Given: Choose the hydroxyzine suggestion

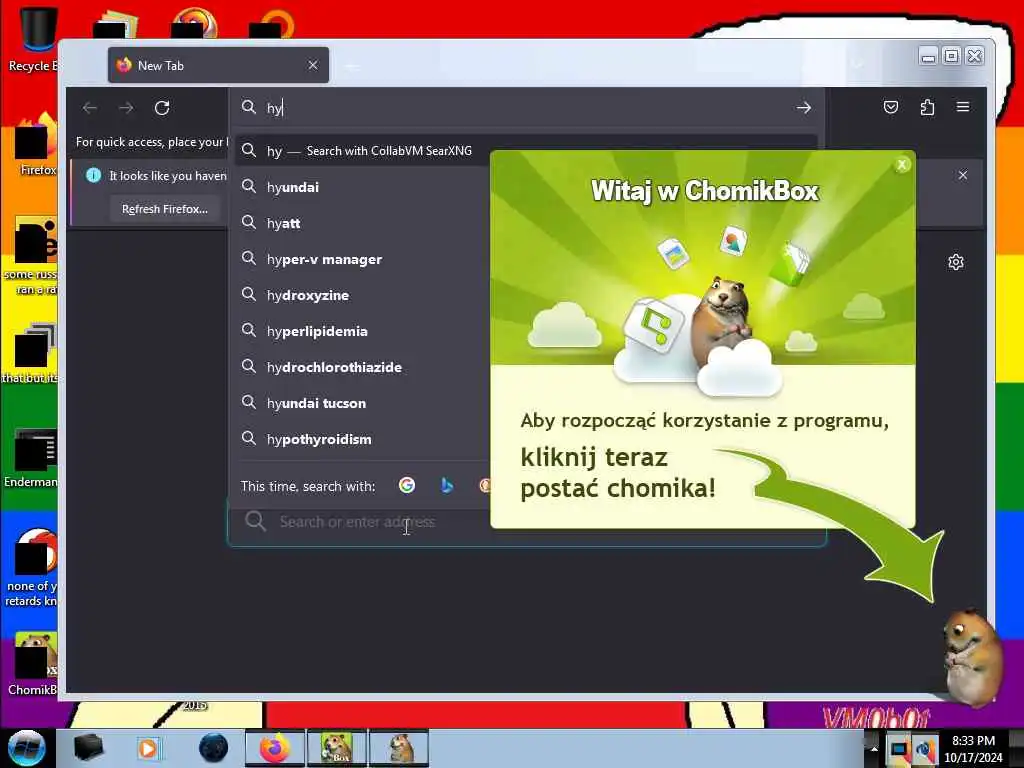Looking at the screenshot, I should (362, 295).
